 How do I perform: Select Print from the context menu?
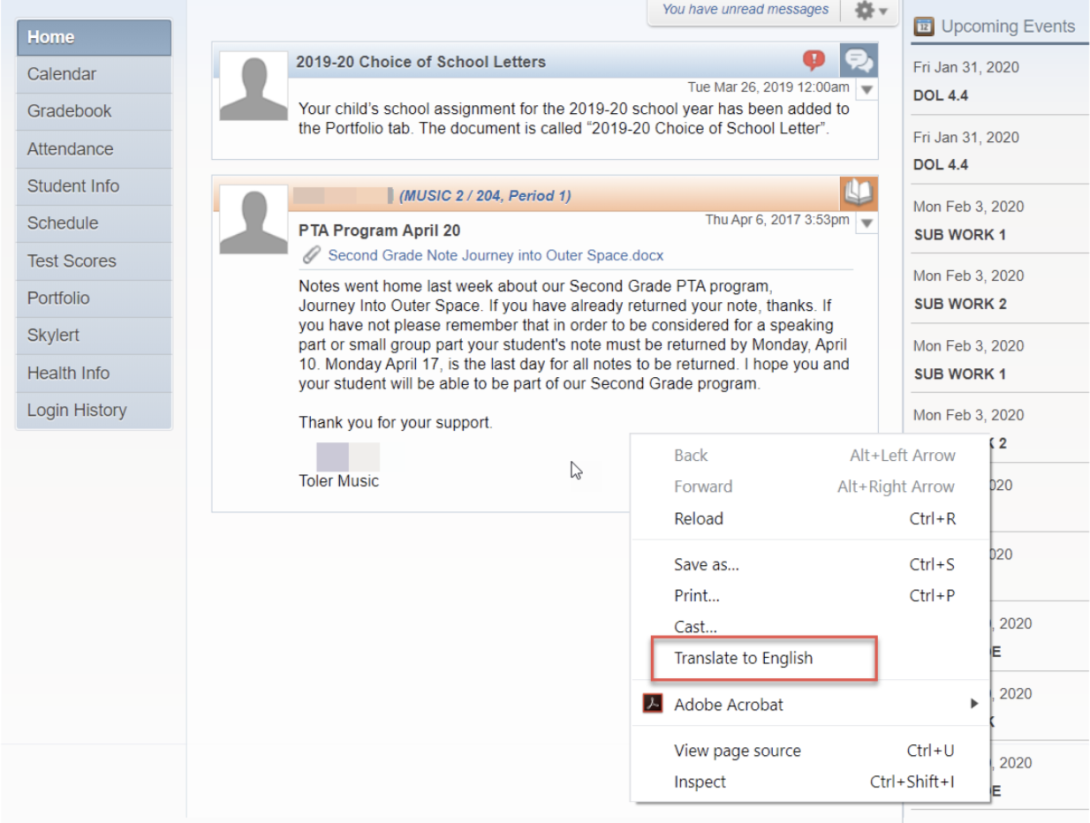696,596
